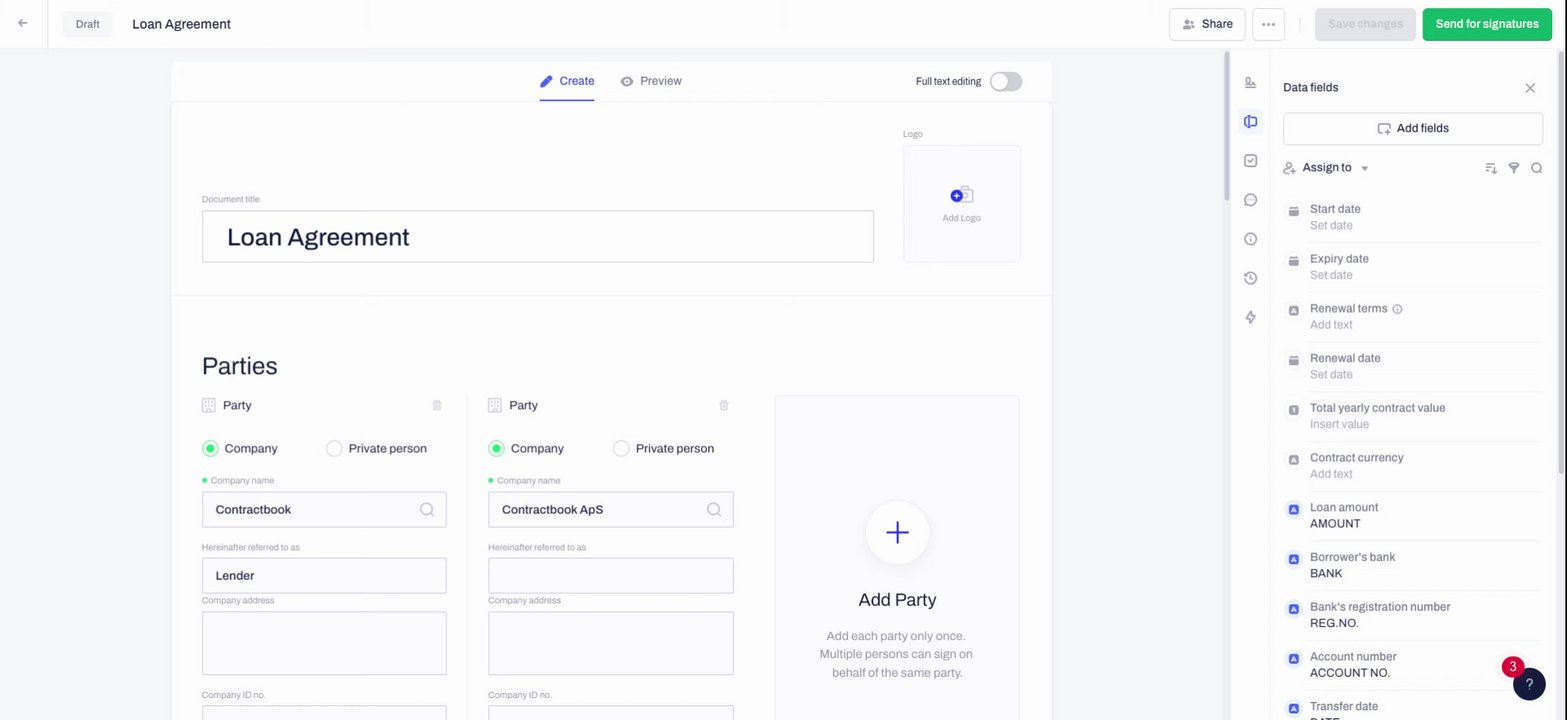Viewport: 1567px width, 720px height.
Task: Click the Borrower's bank field type icon
Action: [1293, 559]
